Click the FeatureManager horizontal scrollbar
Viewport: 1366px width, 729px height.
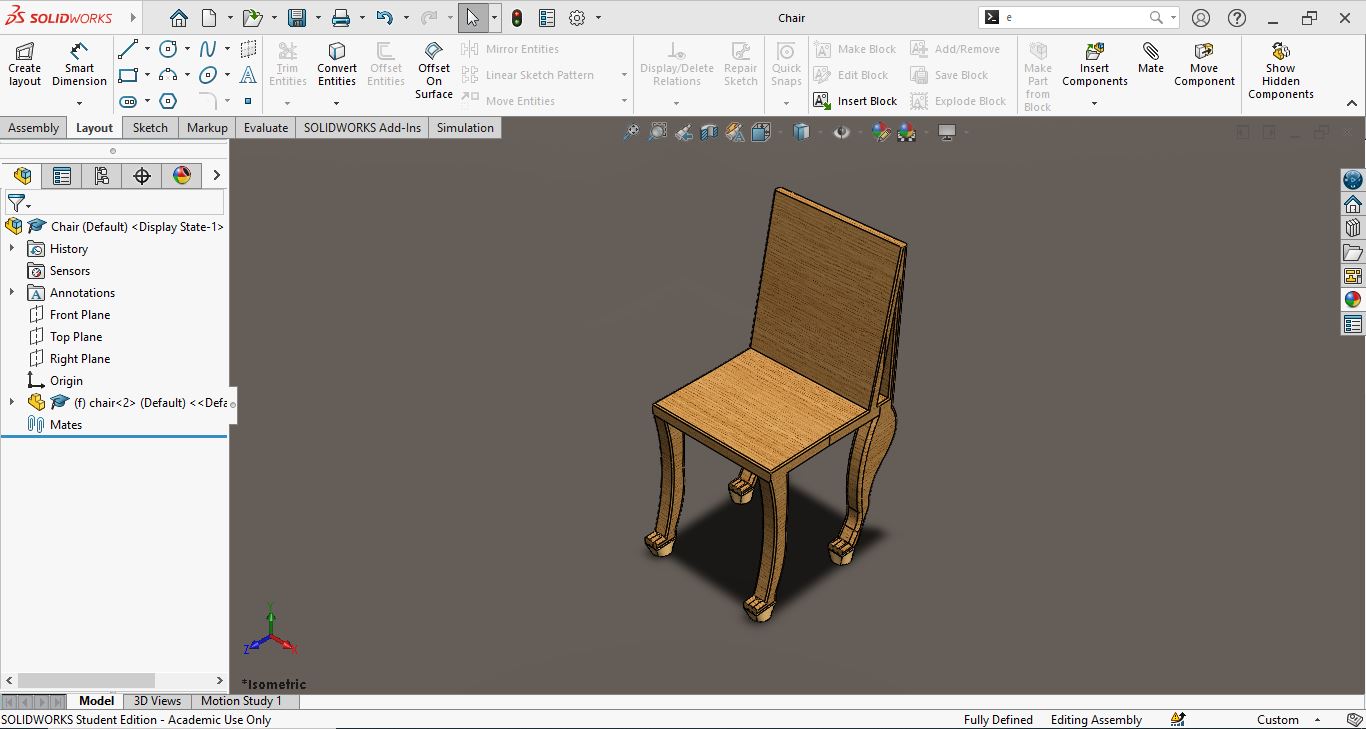pos(86,680)
